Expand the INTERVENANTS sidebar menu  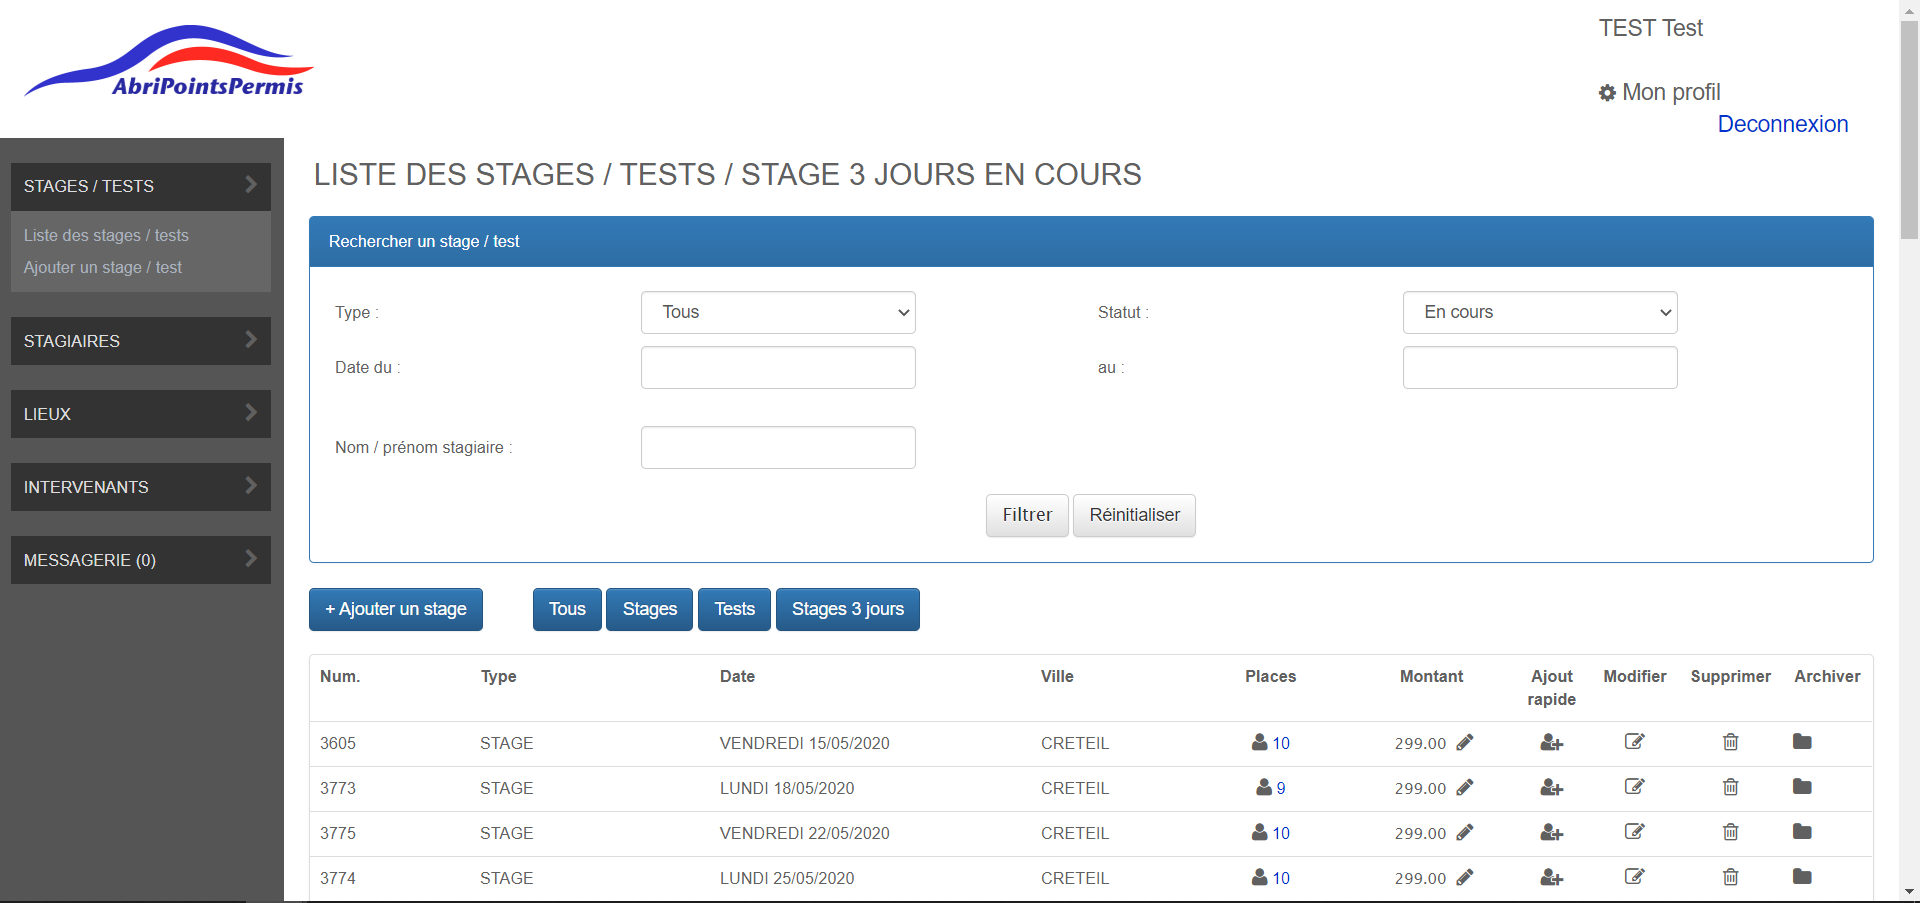click(141, 487)
